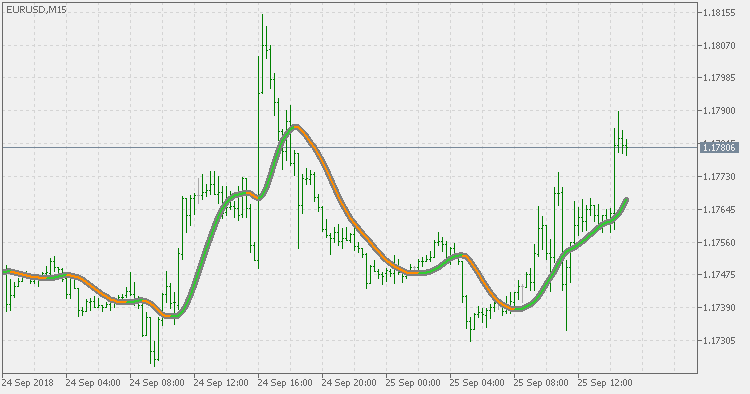
Task: Click the 24 Sep 2018 date label
Action: pyautogui.click(x=28, y=383)
